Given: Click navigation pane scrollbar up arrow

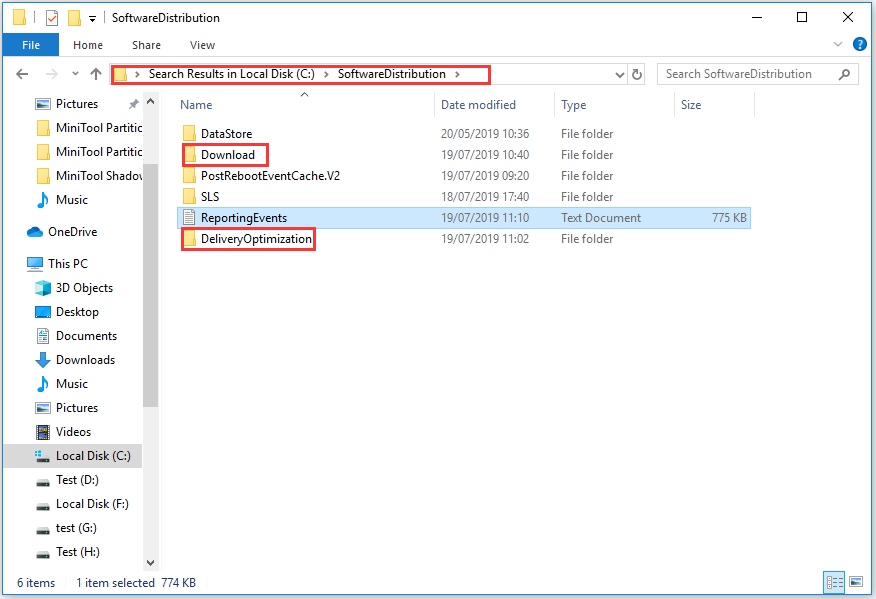Looking at the screenshot, I should pyautogui.click(x=150, y=102).
